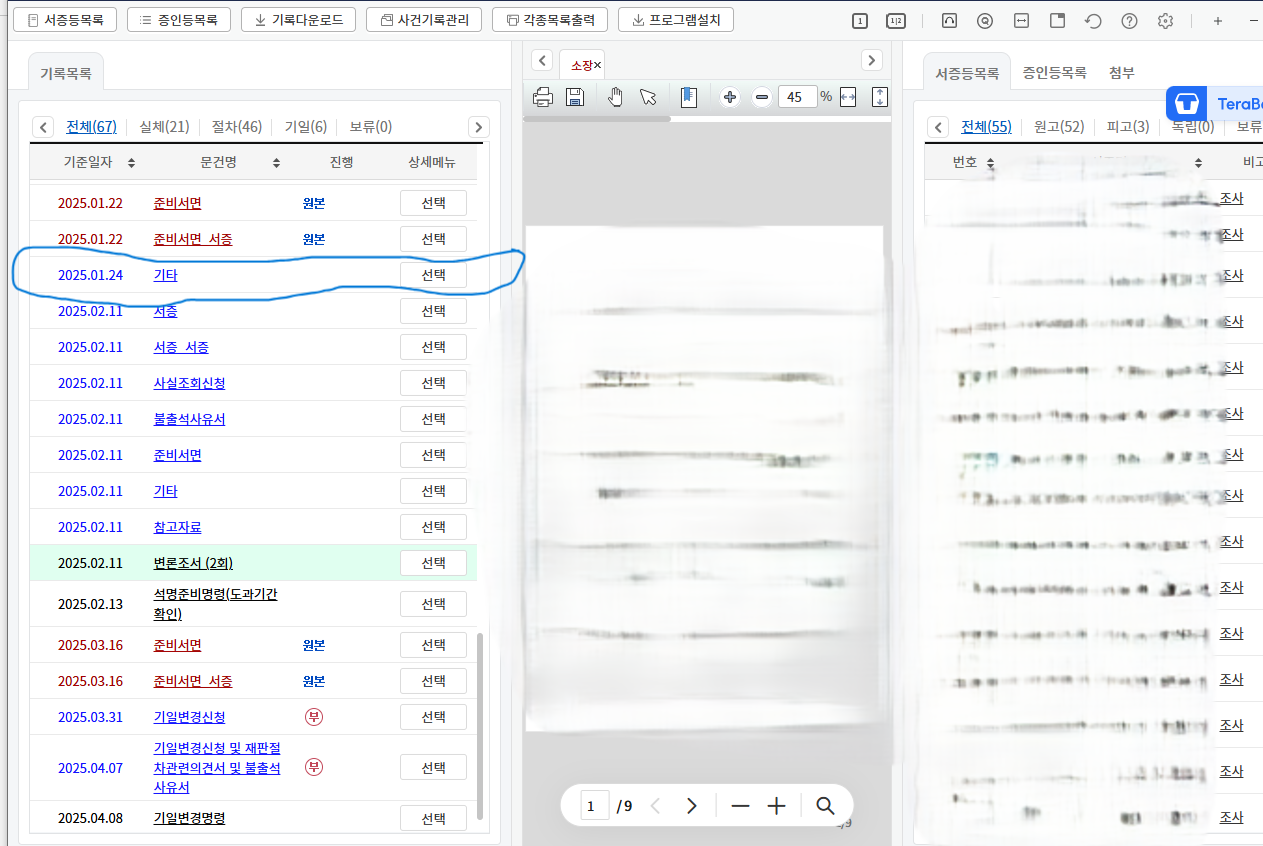Expand more category tabs with the right chevron
The height and width of the screenshot is (846, 1263).
pyautogui.click(x=478, y=126)
